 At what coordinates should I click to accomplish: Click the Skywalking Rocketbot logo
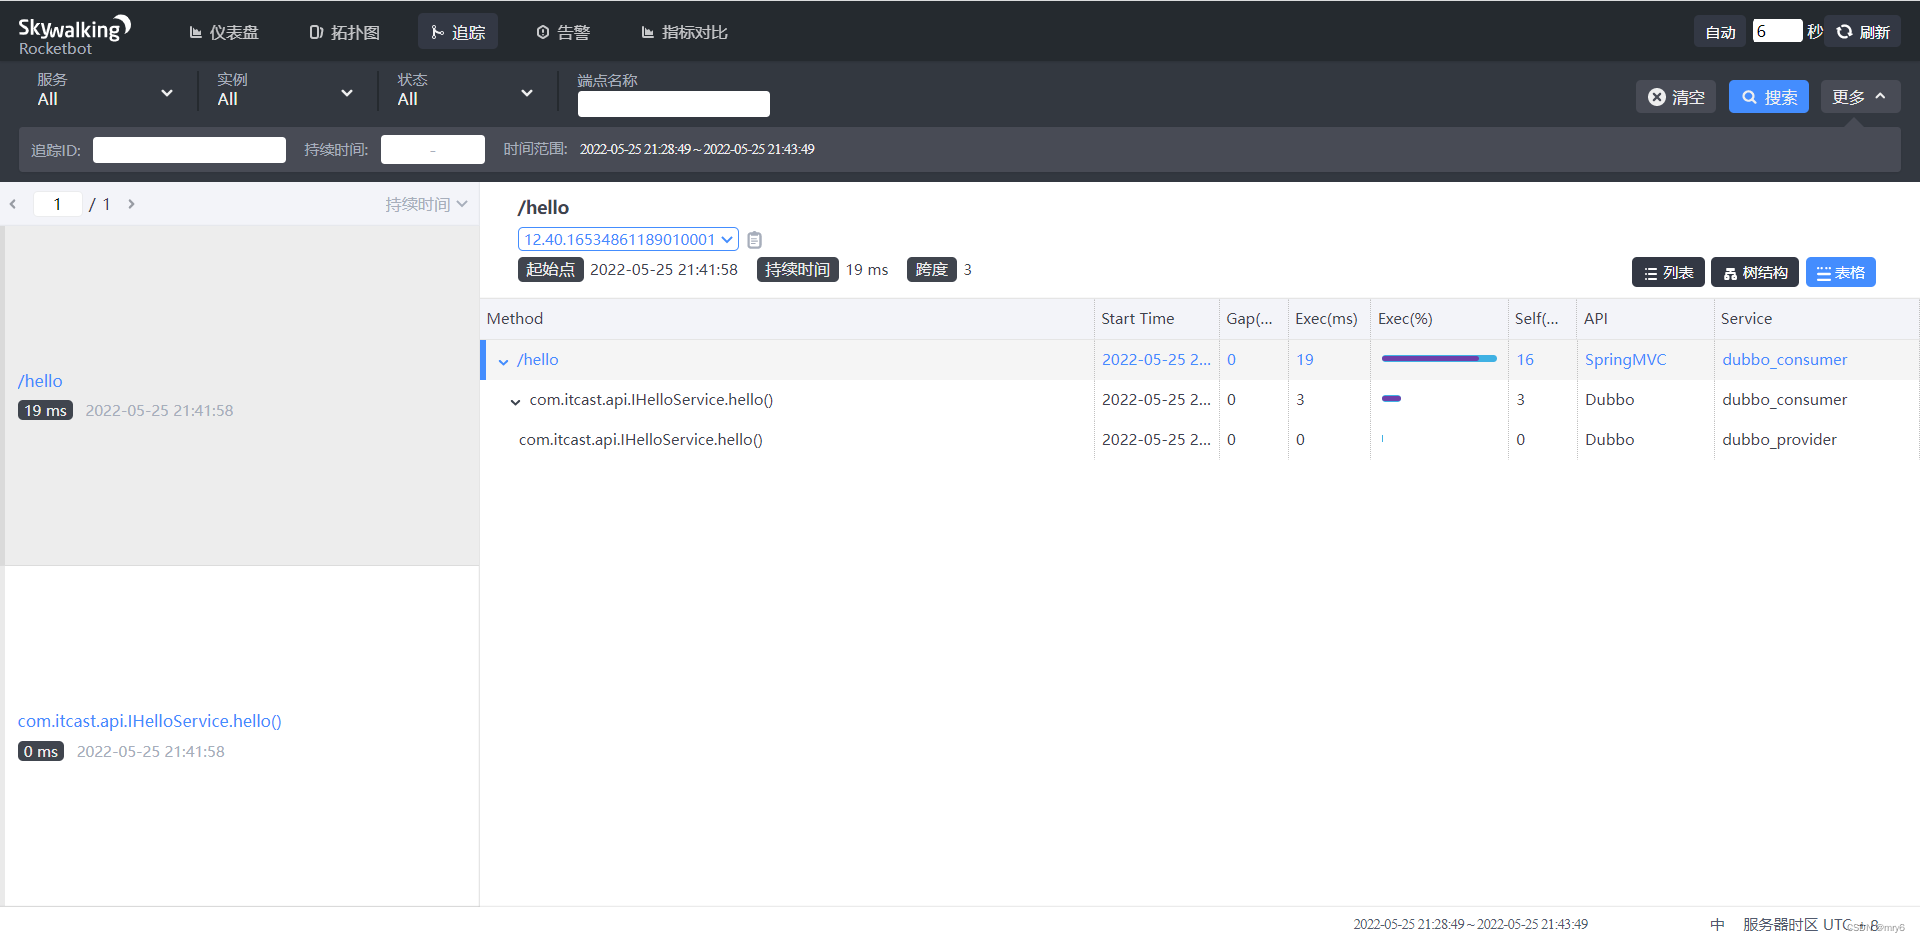pyautogui.click(x=74, y=35)
